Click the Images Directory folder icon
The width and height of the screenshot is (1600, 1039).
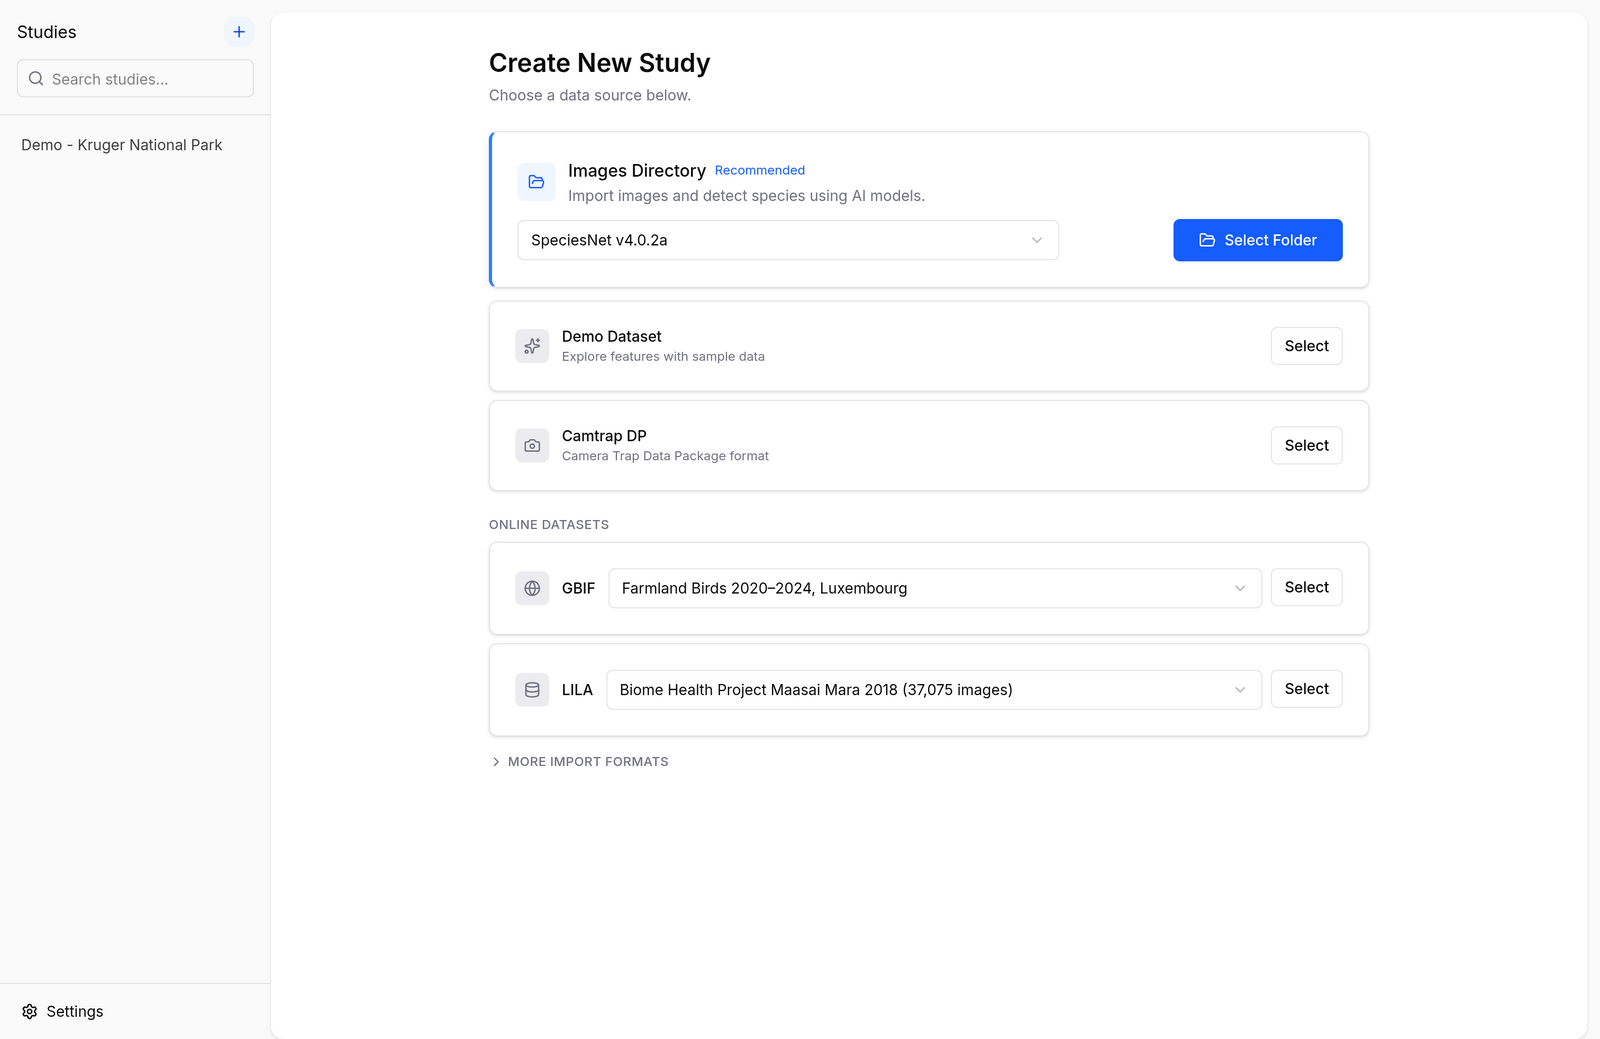(536, 182)
